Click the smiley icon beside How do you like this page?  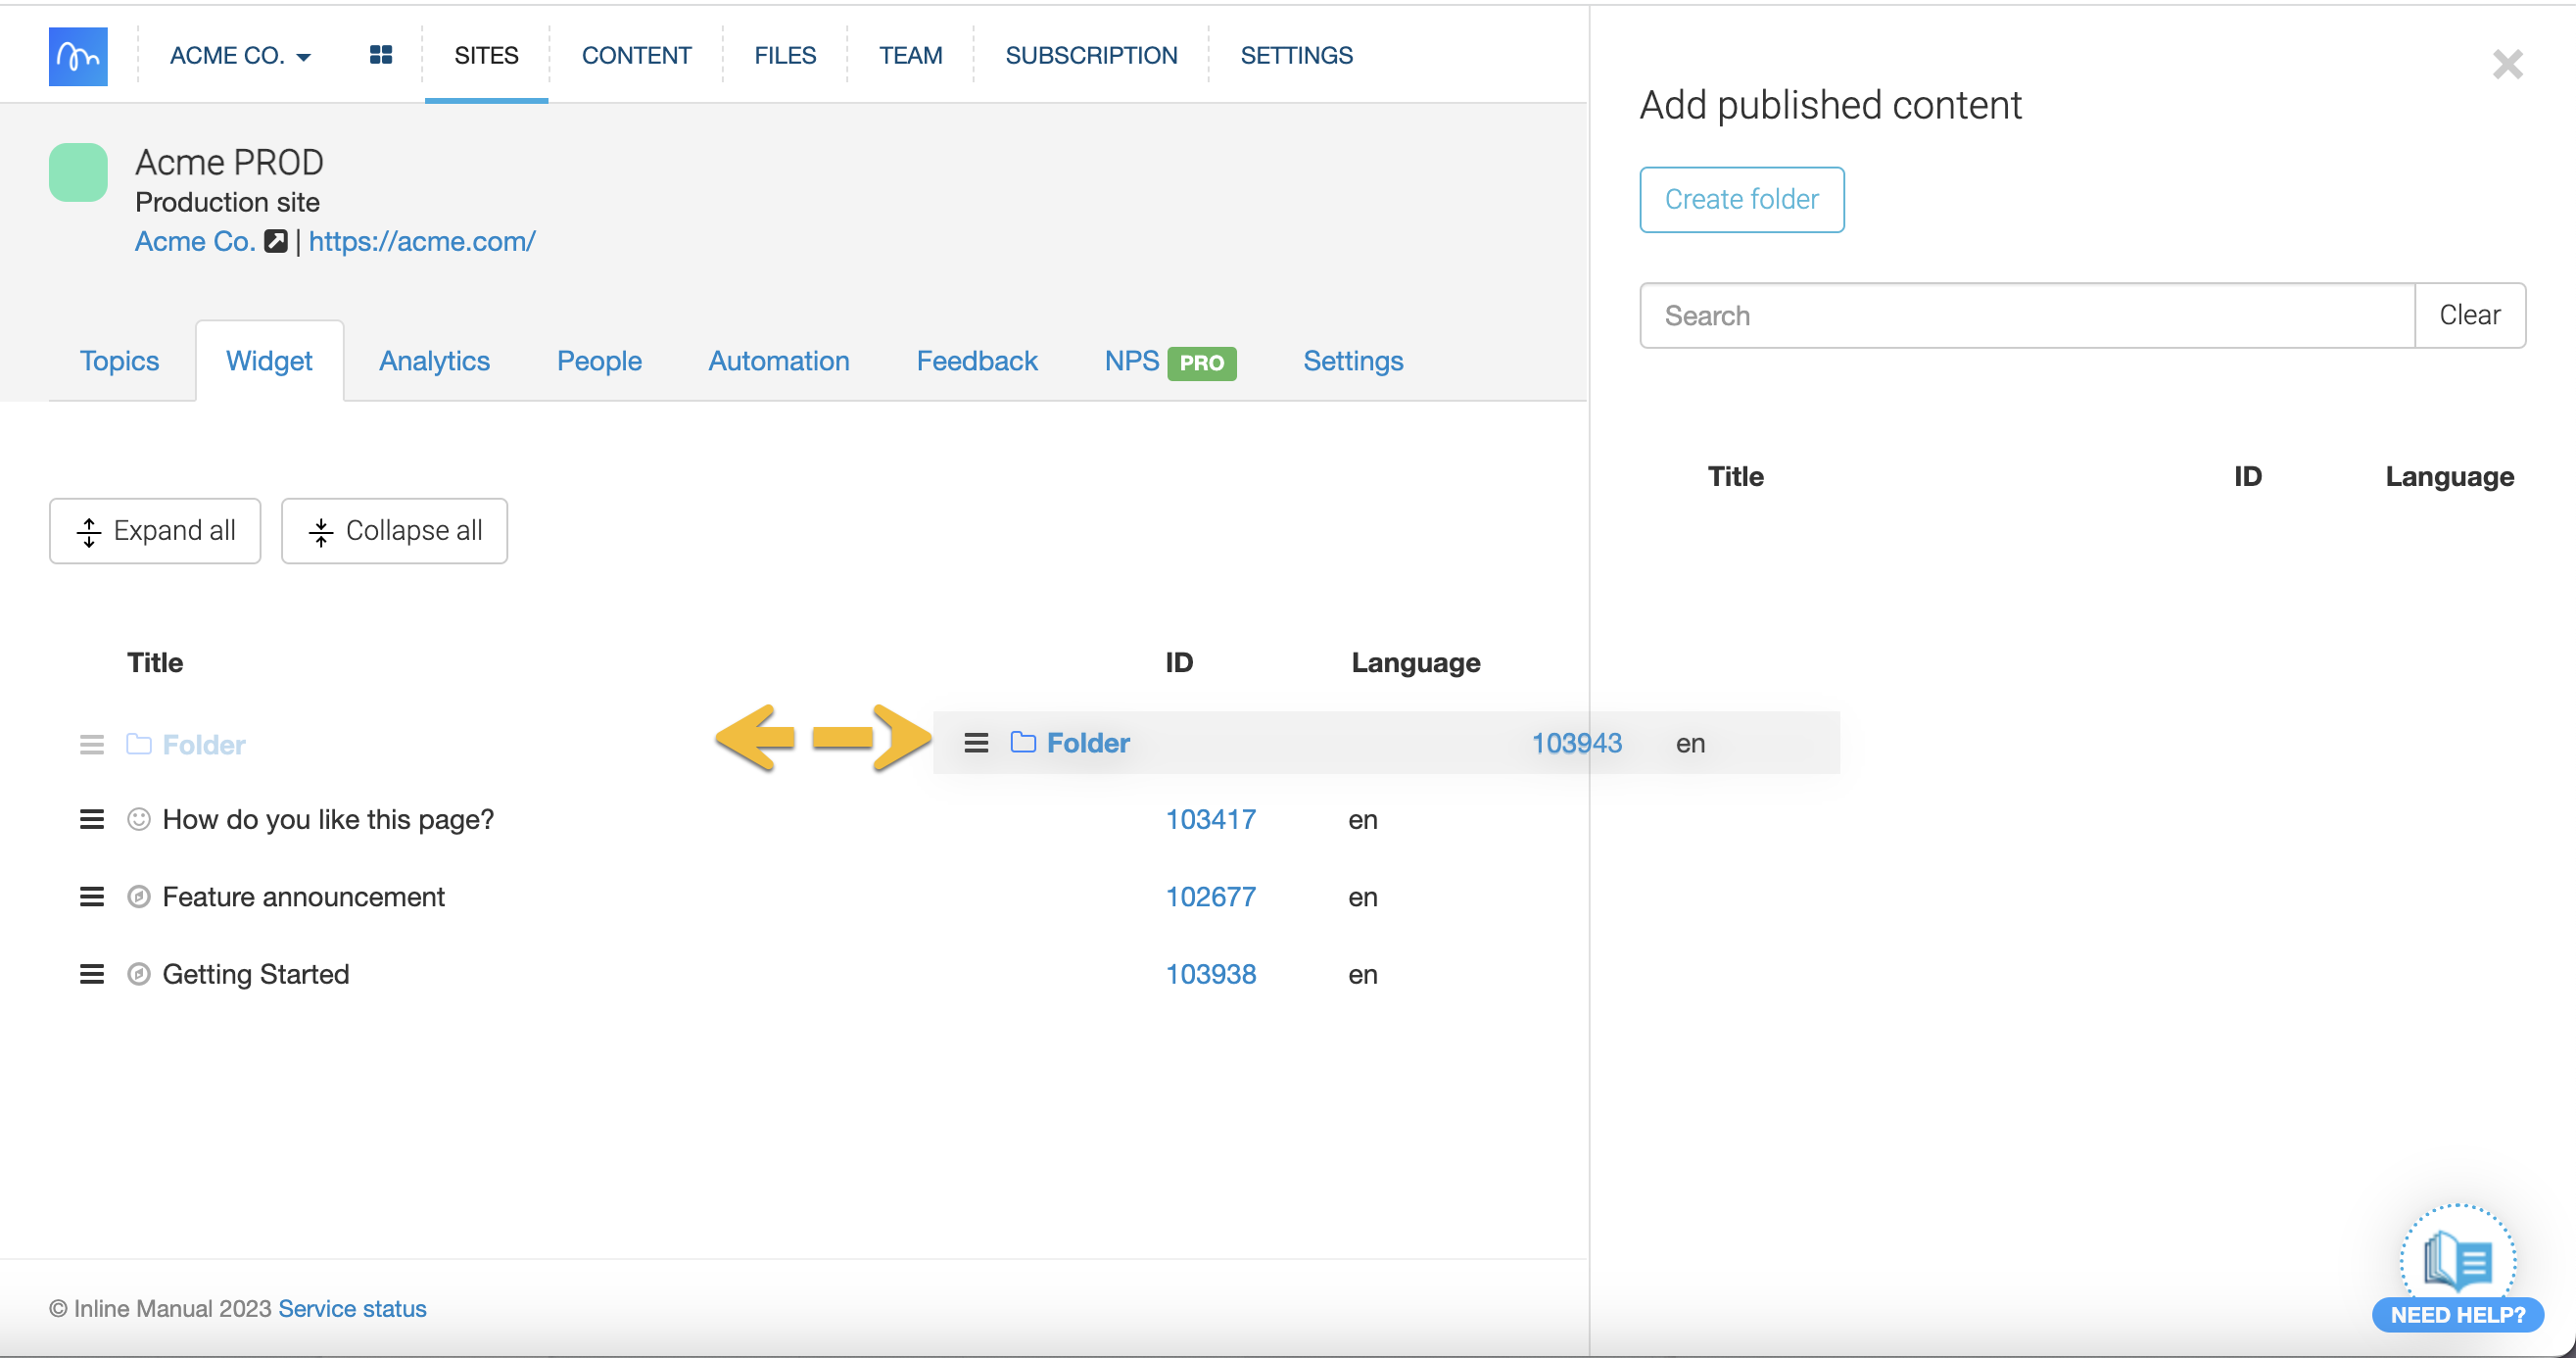click(x=139, y=819)
